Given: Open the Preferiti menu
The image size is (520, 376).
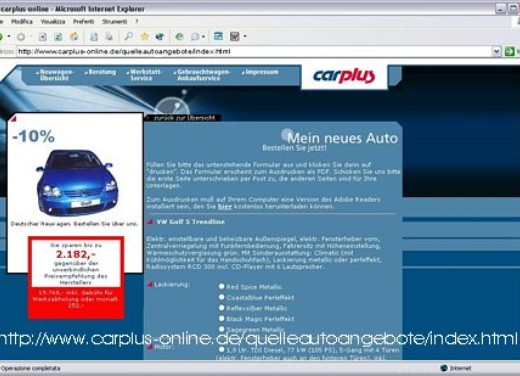Looking at the screenshot, I should click(84, 22).
